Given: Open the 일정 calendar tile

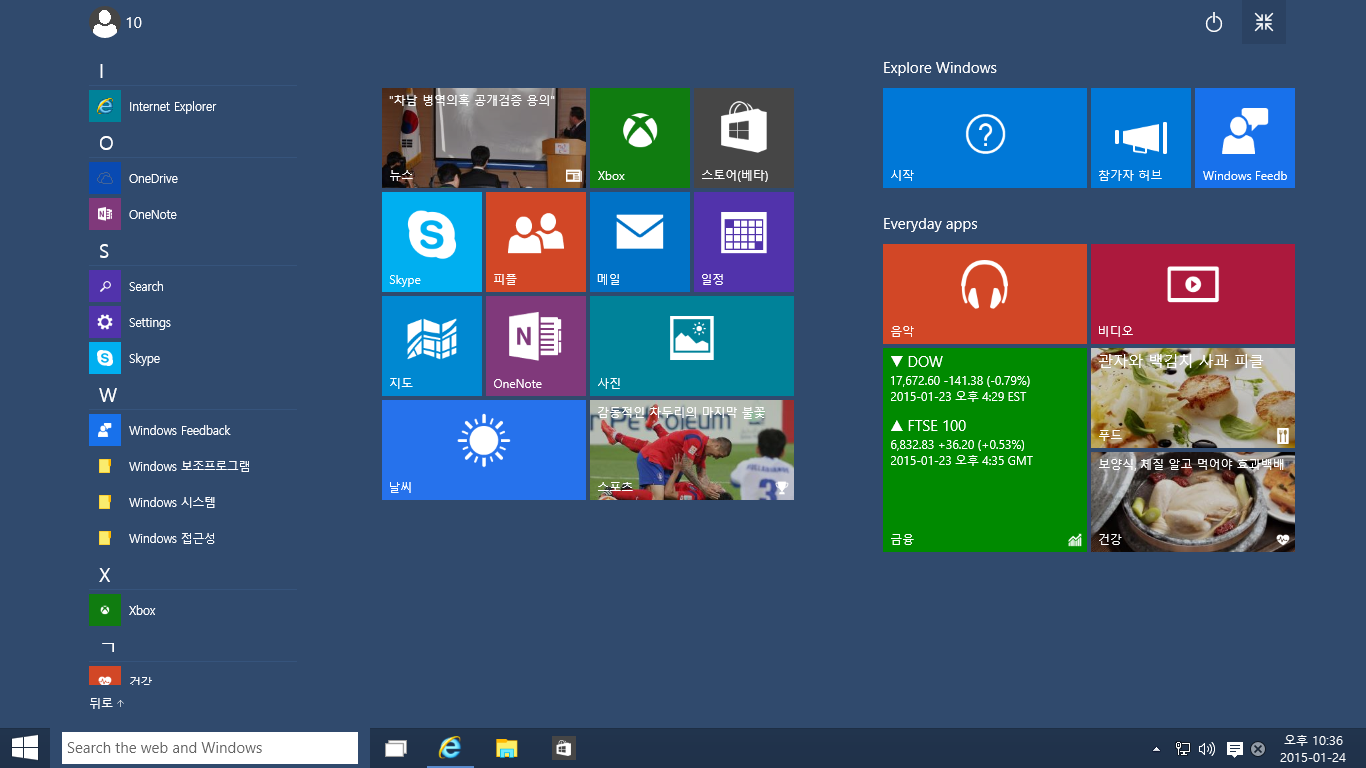Looking at the screenshot, I should coord(744,242).
